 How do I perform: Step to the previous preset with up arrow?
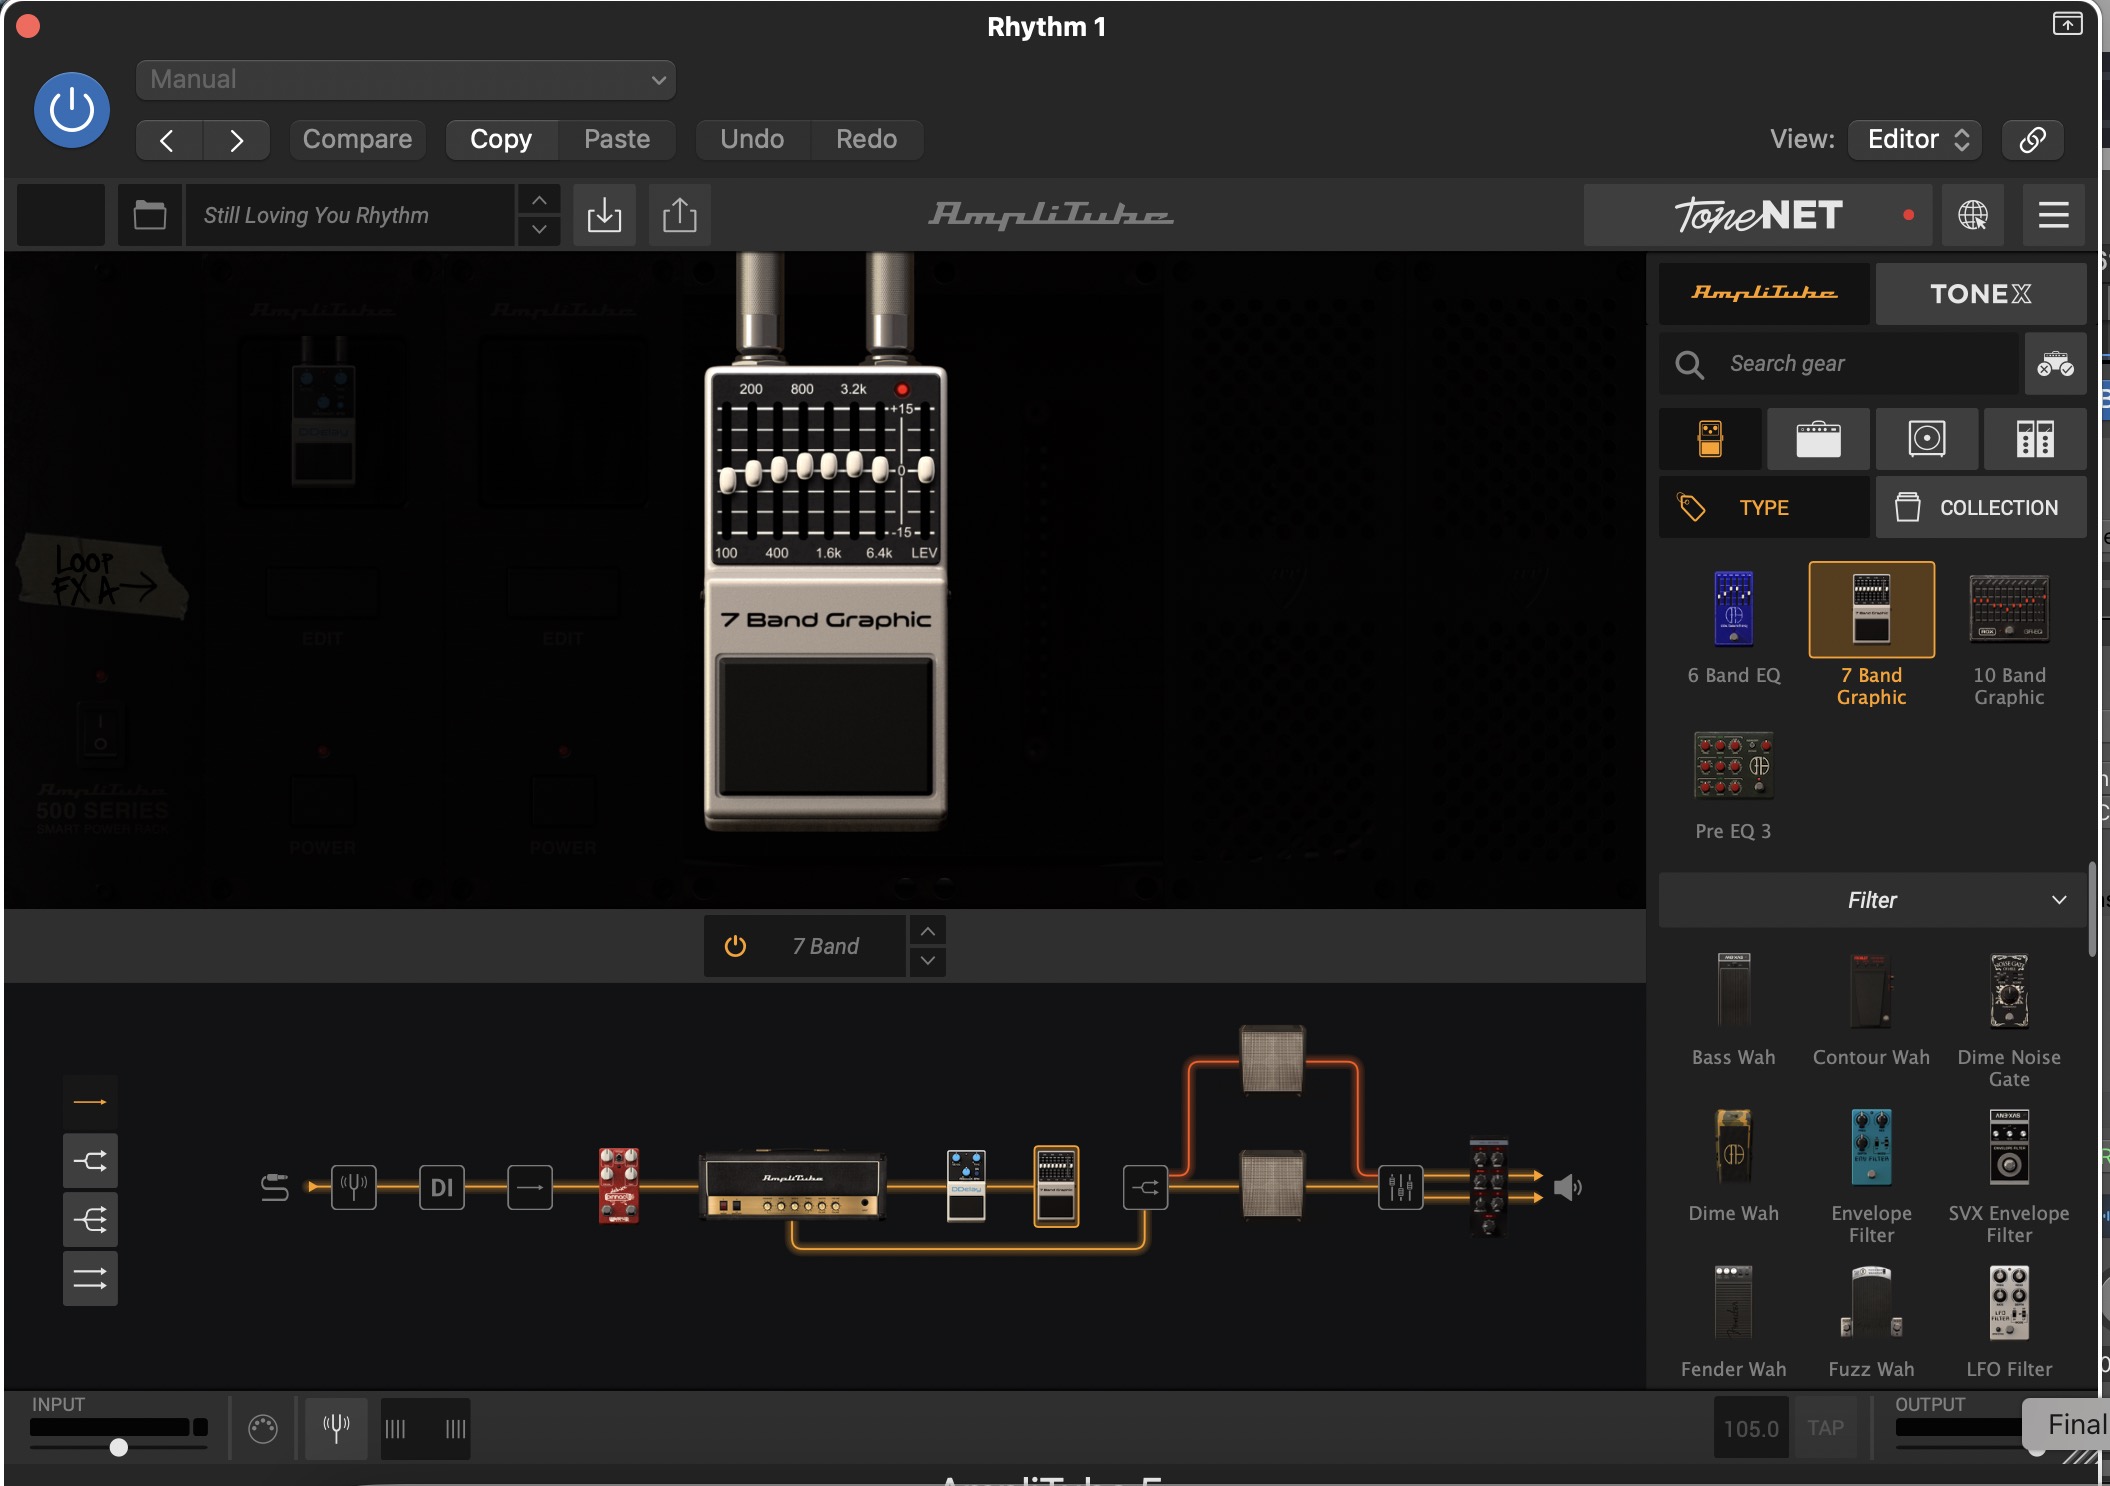[x=539, y=201]
